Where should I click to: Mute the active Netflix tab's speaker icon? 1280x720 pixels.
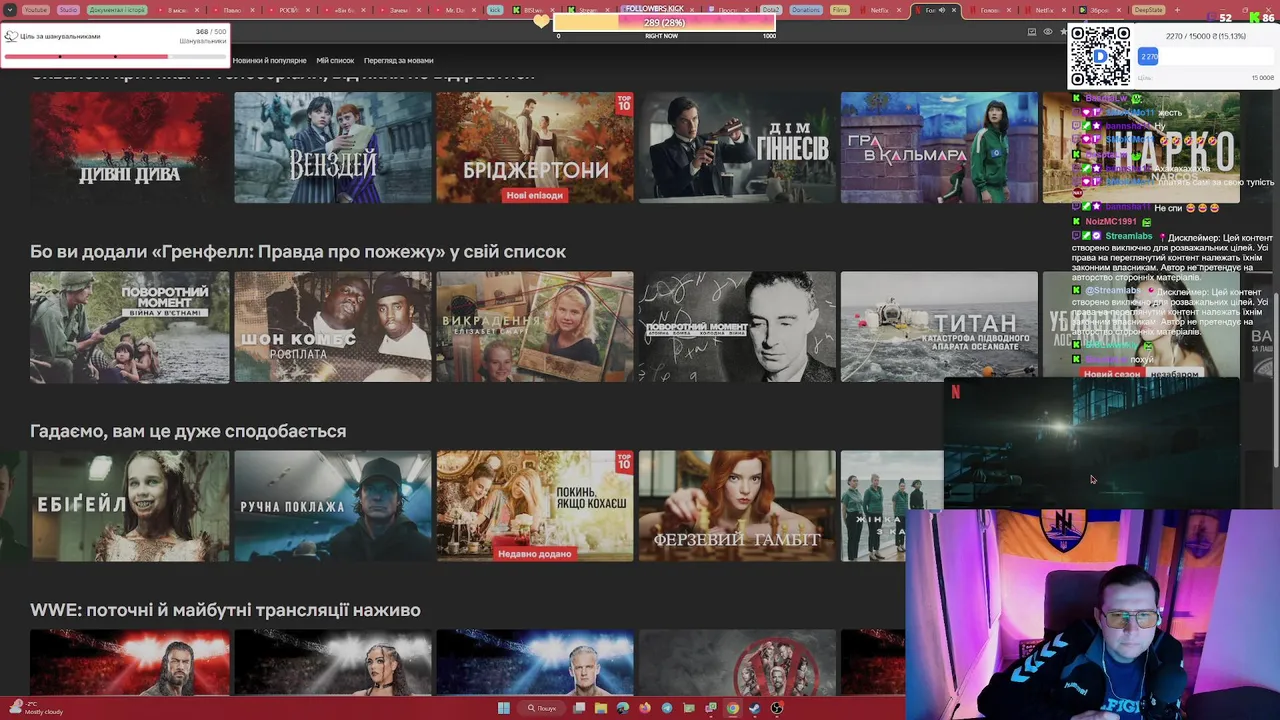941,10
